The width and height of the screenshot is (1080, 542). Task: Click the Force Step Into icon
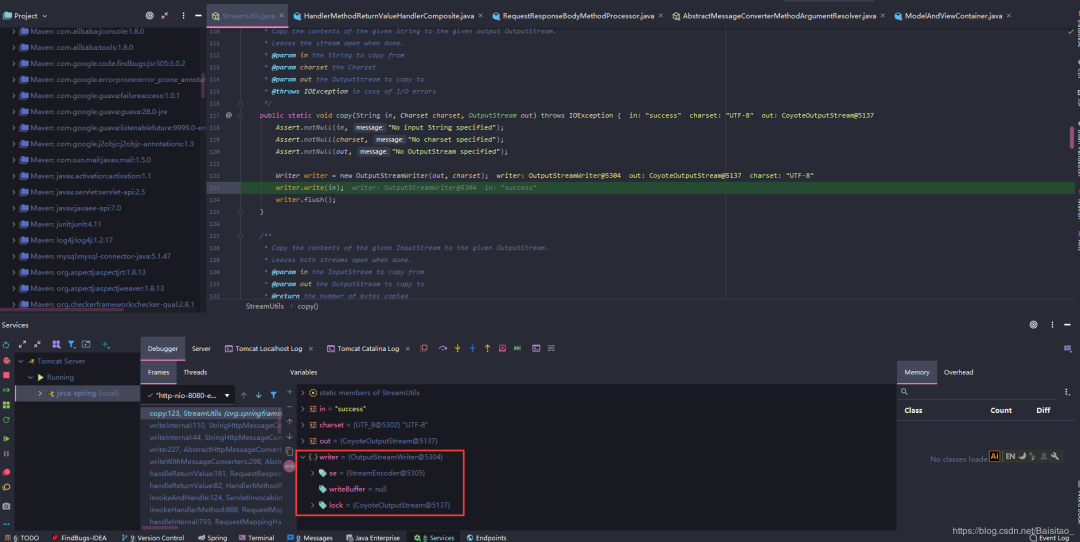(x=472, y=348)
